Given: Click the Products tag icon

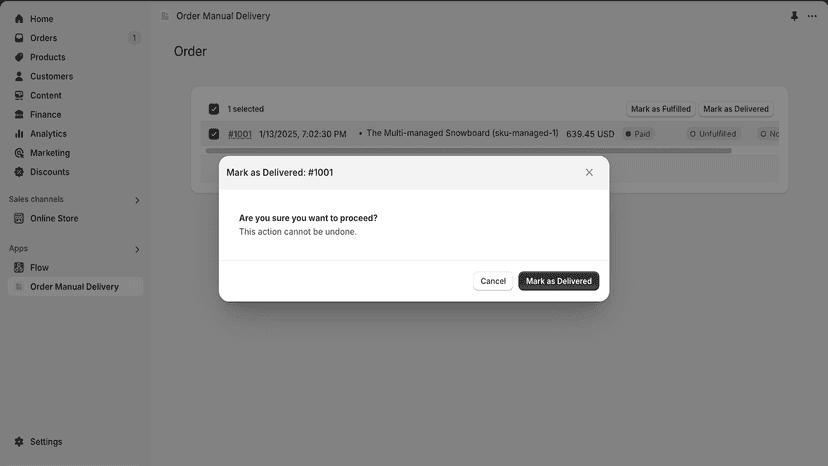Looking at the screenshot, I should 19,57.
